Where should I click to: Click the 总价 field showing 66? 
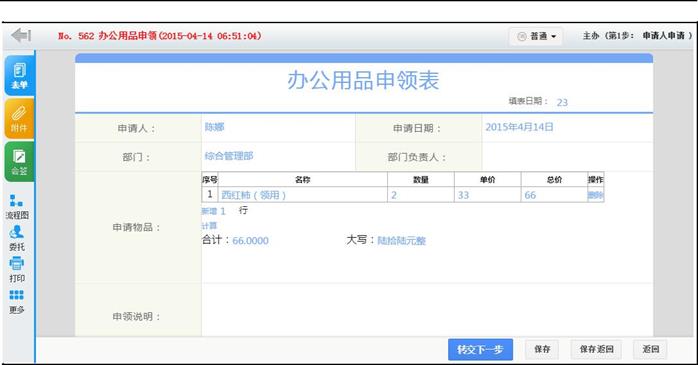(554, 195)
